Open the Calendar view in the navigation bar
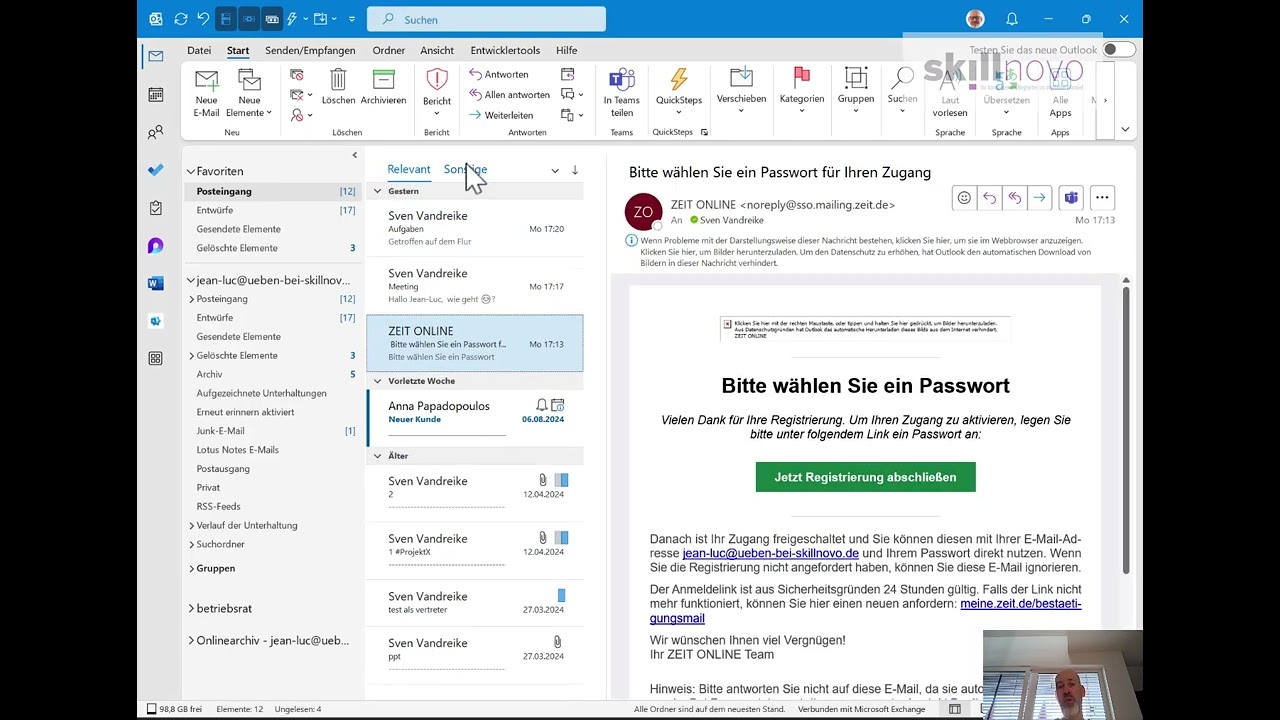The width and height of the screenshot is (1280, 720). click(155, 94)
